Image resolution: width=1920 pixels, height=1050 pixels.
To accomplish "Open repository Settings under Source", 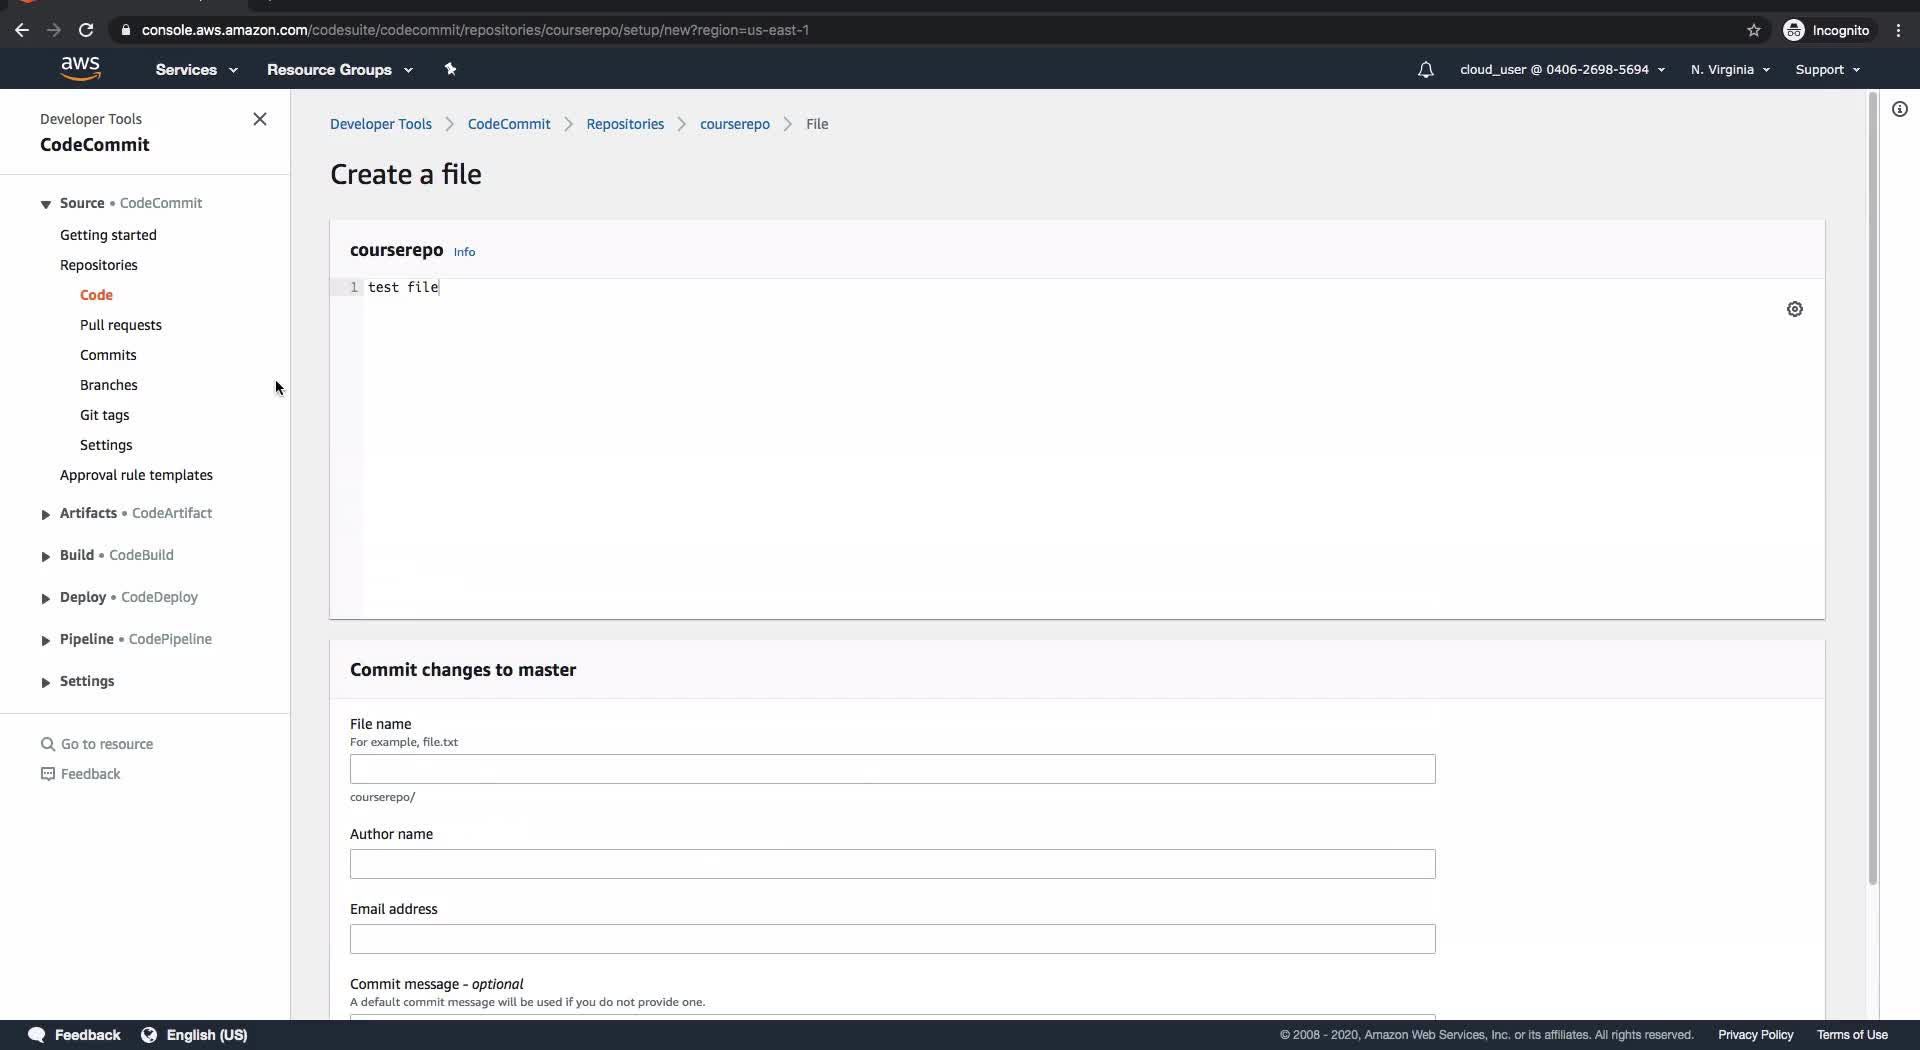I will (x=106, y=445).
